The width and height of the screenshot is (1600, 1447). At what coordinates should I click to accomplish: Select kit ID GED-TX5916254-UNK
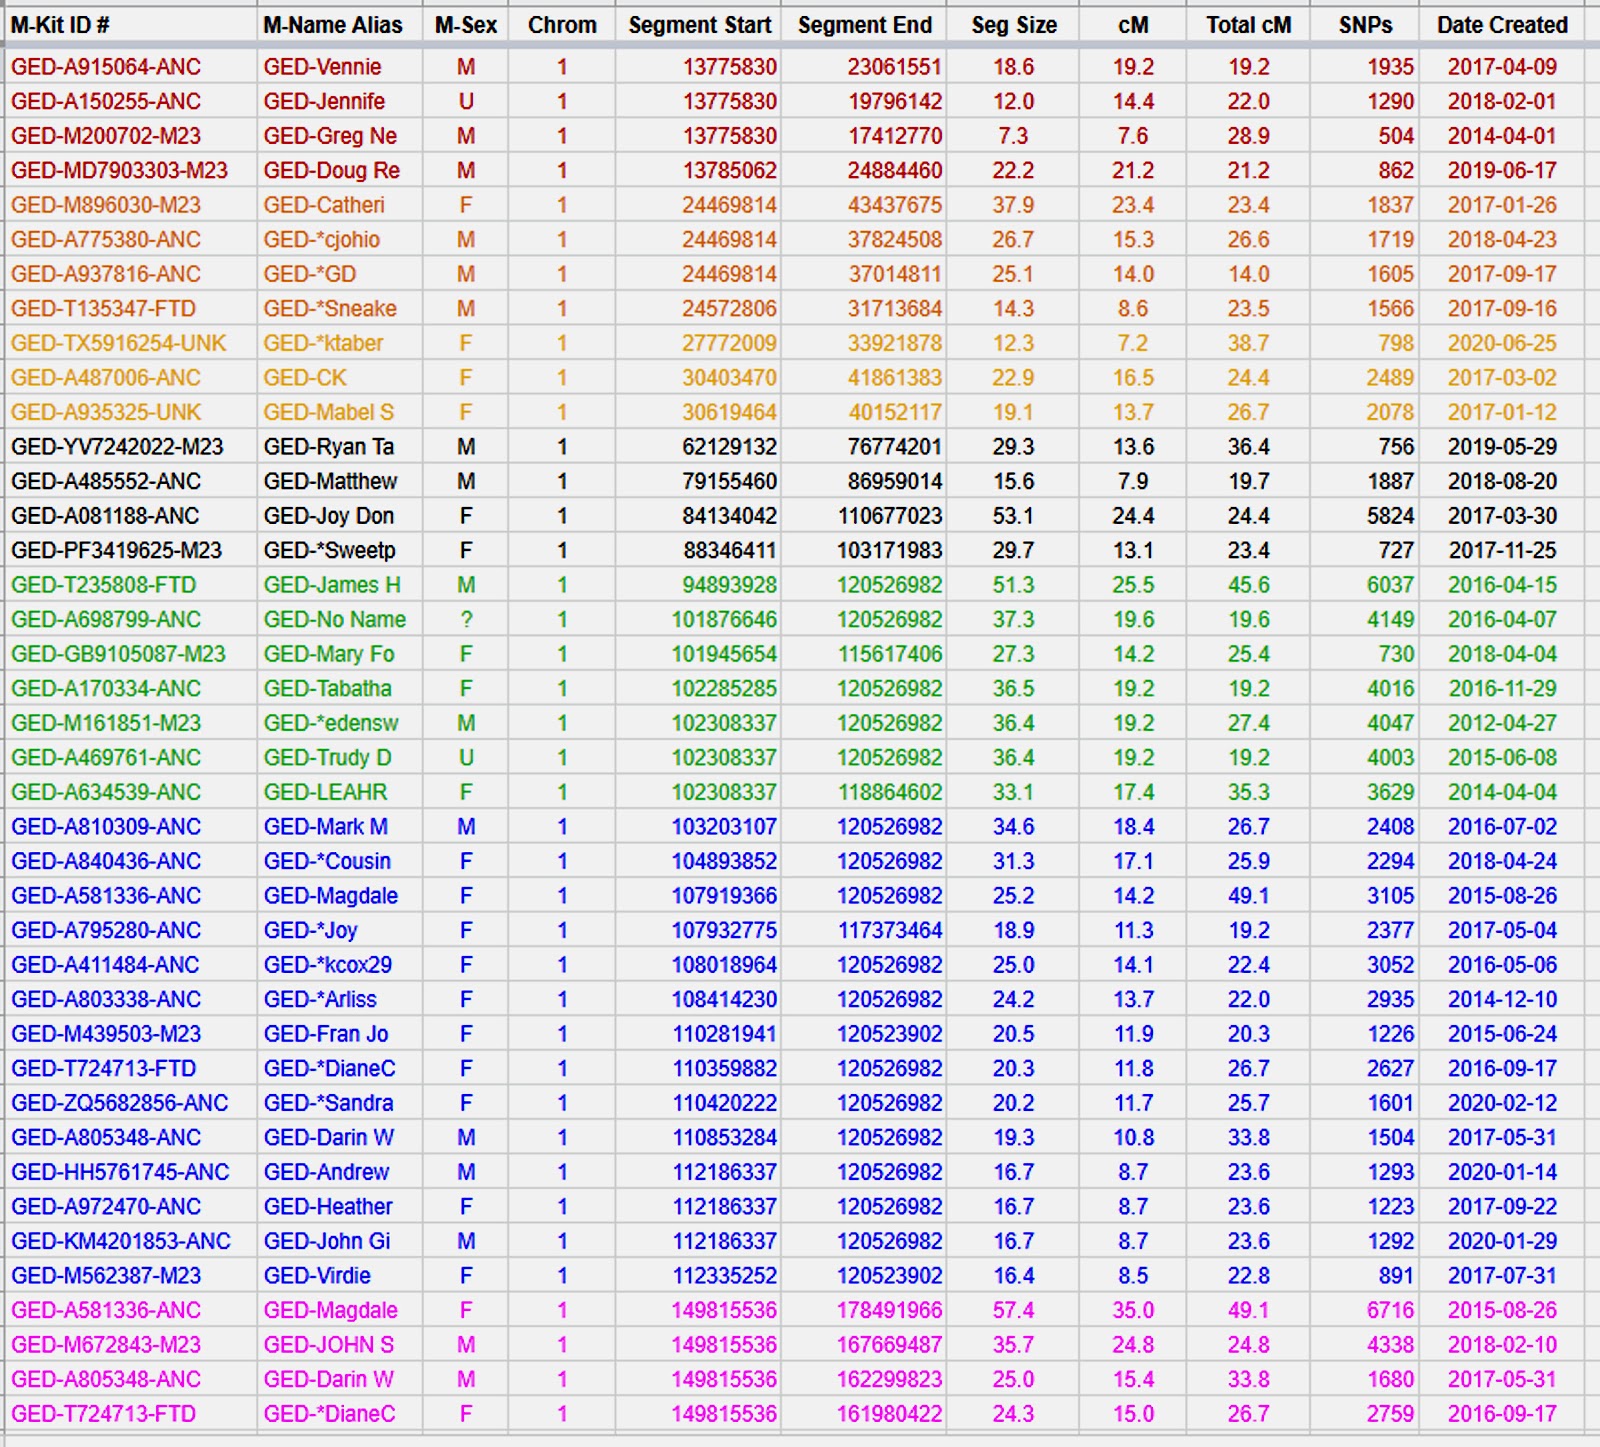pos(119,343)
